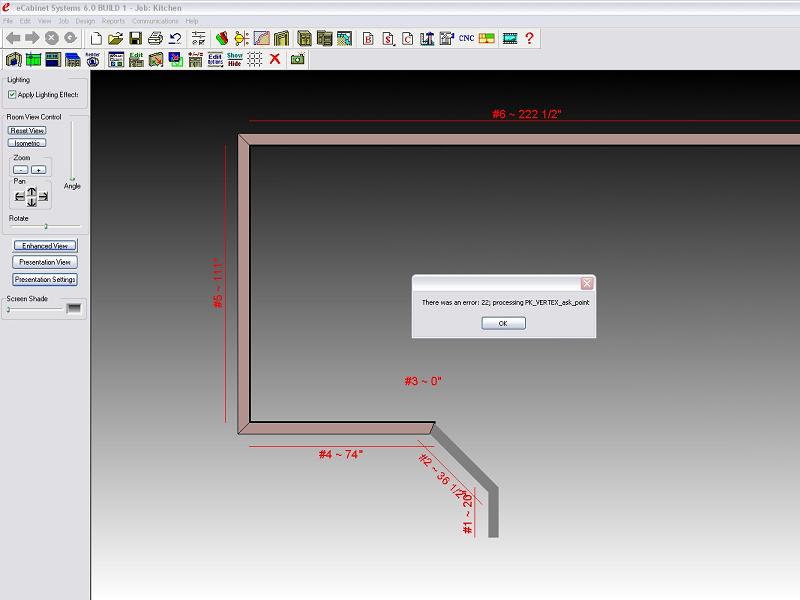Open the Design menu
Viewport: 800px width, 600px height.
pos(85,21)
